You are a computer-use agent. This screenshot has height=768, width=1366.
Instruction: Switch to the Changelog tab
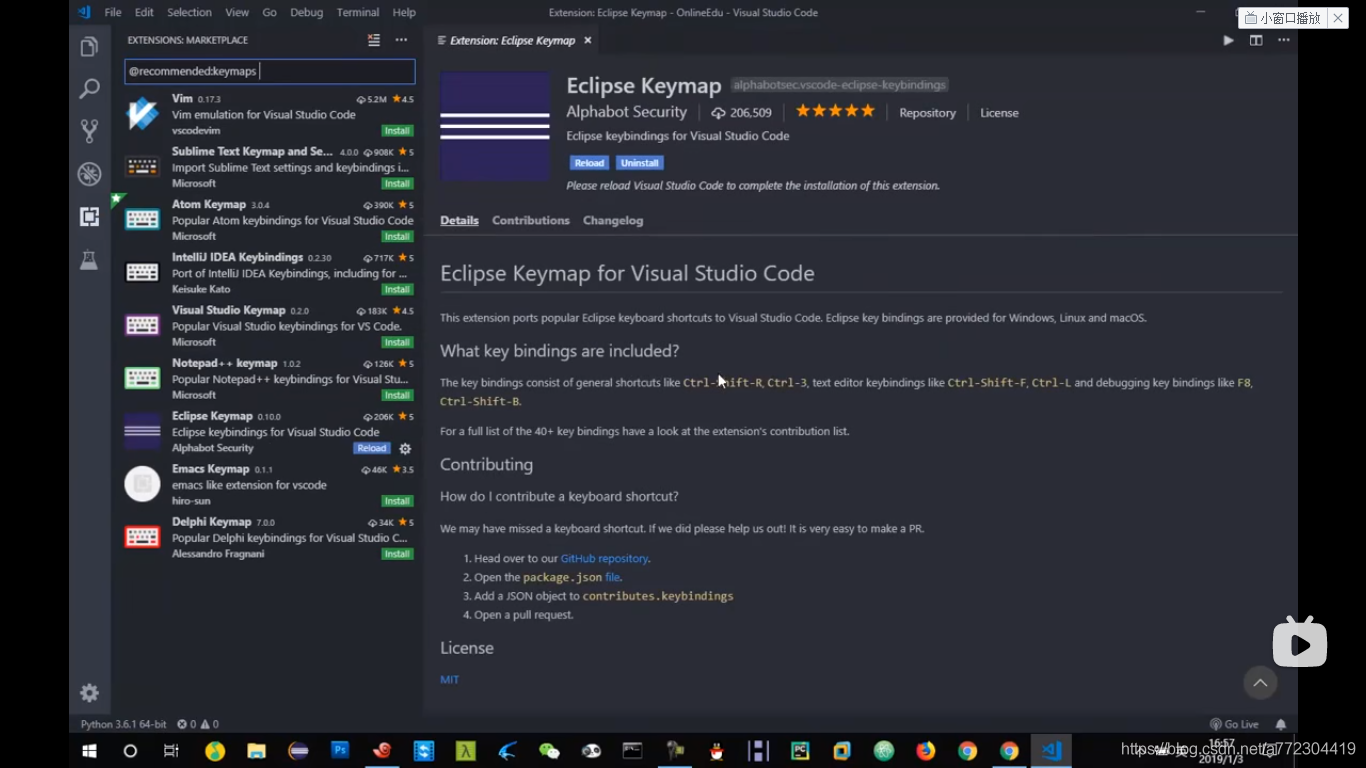[613, 220]
